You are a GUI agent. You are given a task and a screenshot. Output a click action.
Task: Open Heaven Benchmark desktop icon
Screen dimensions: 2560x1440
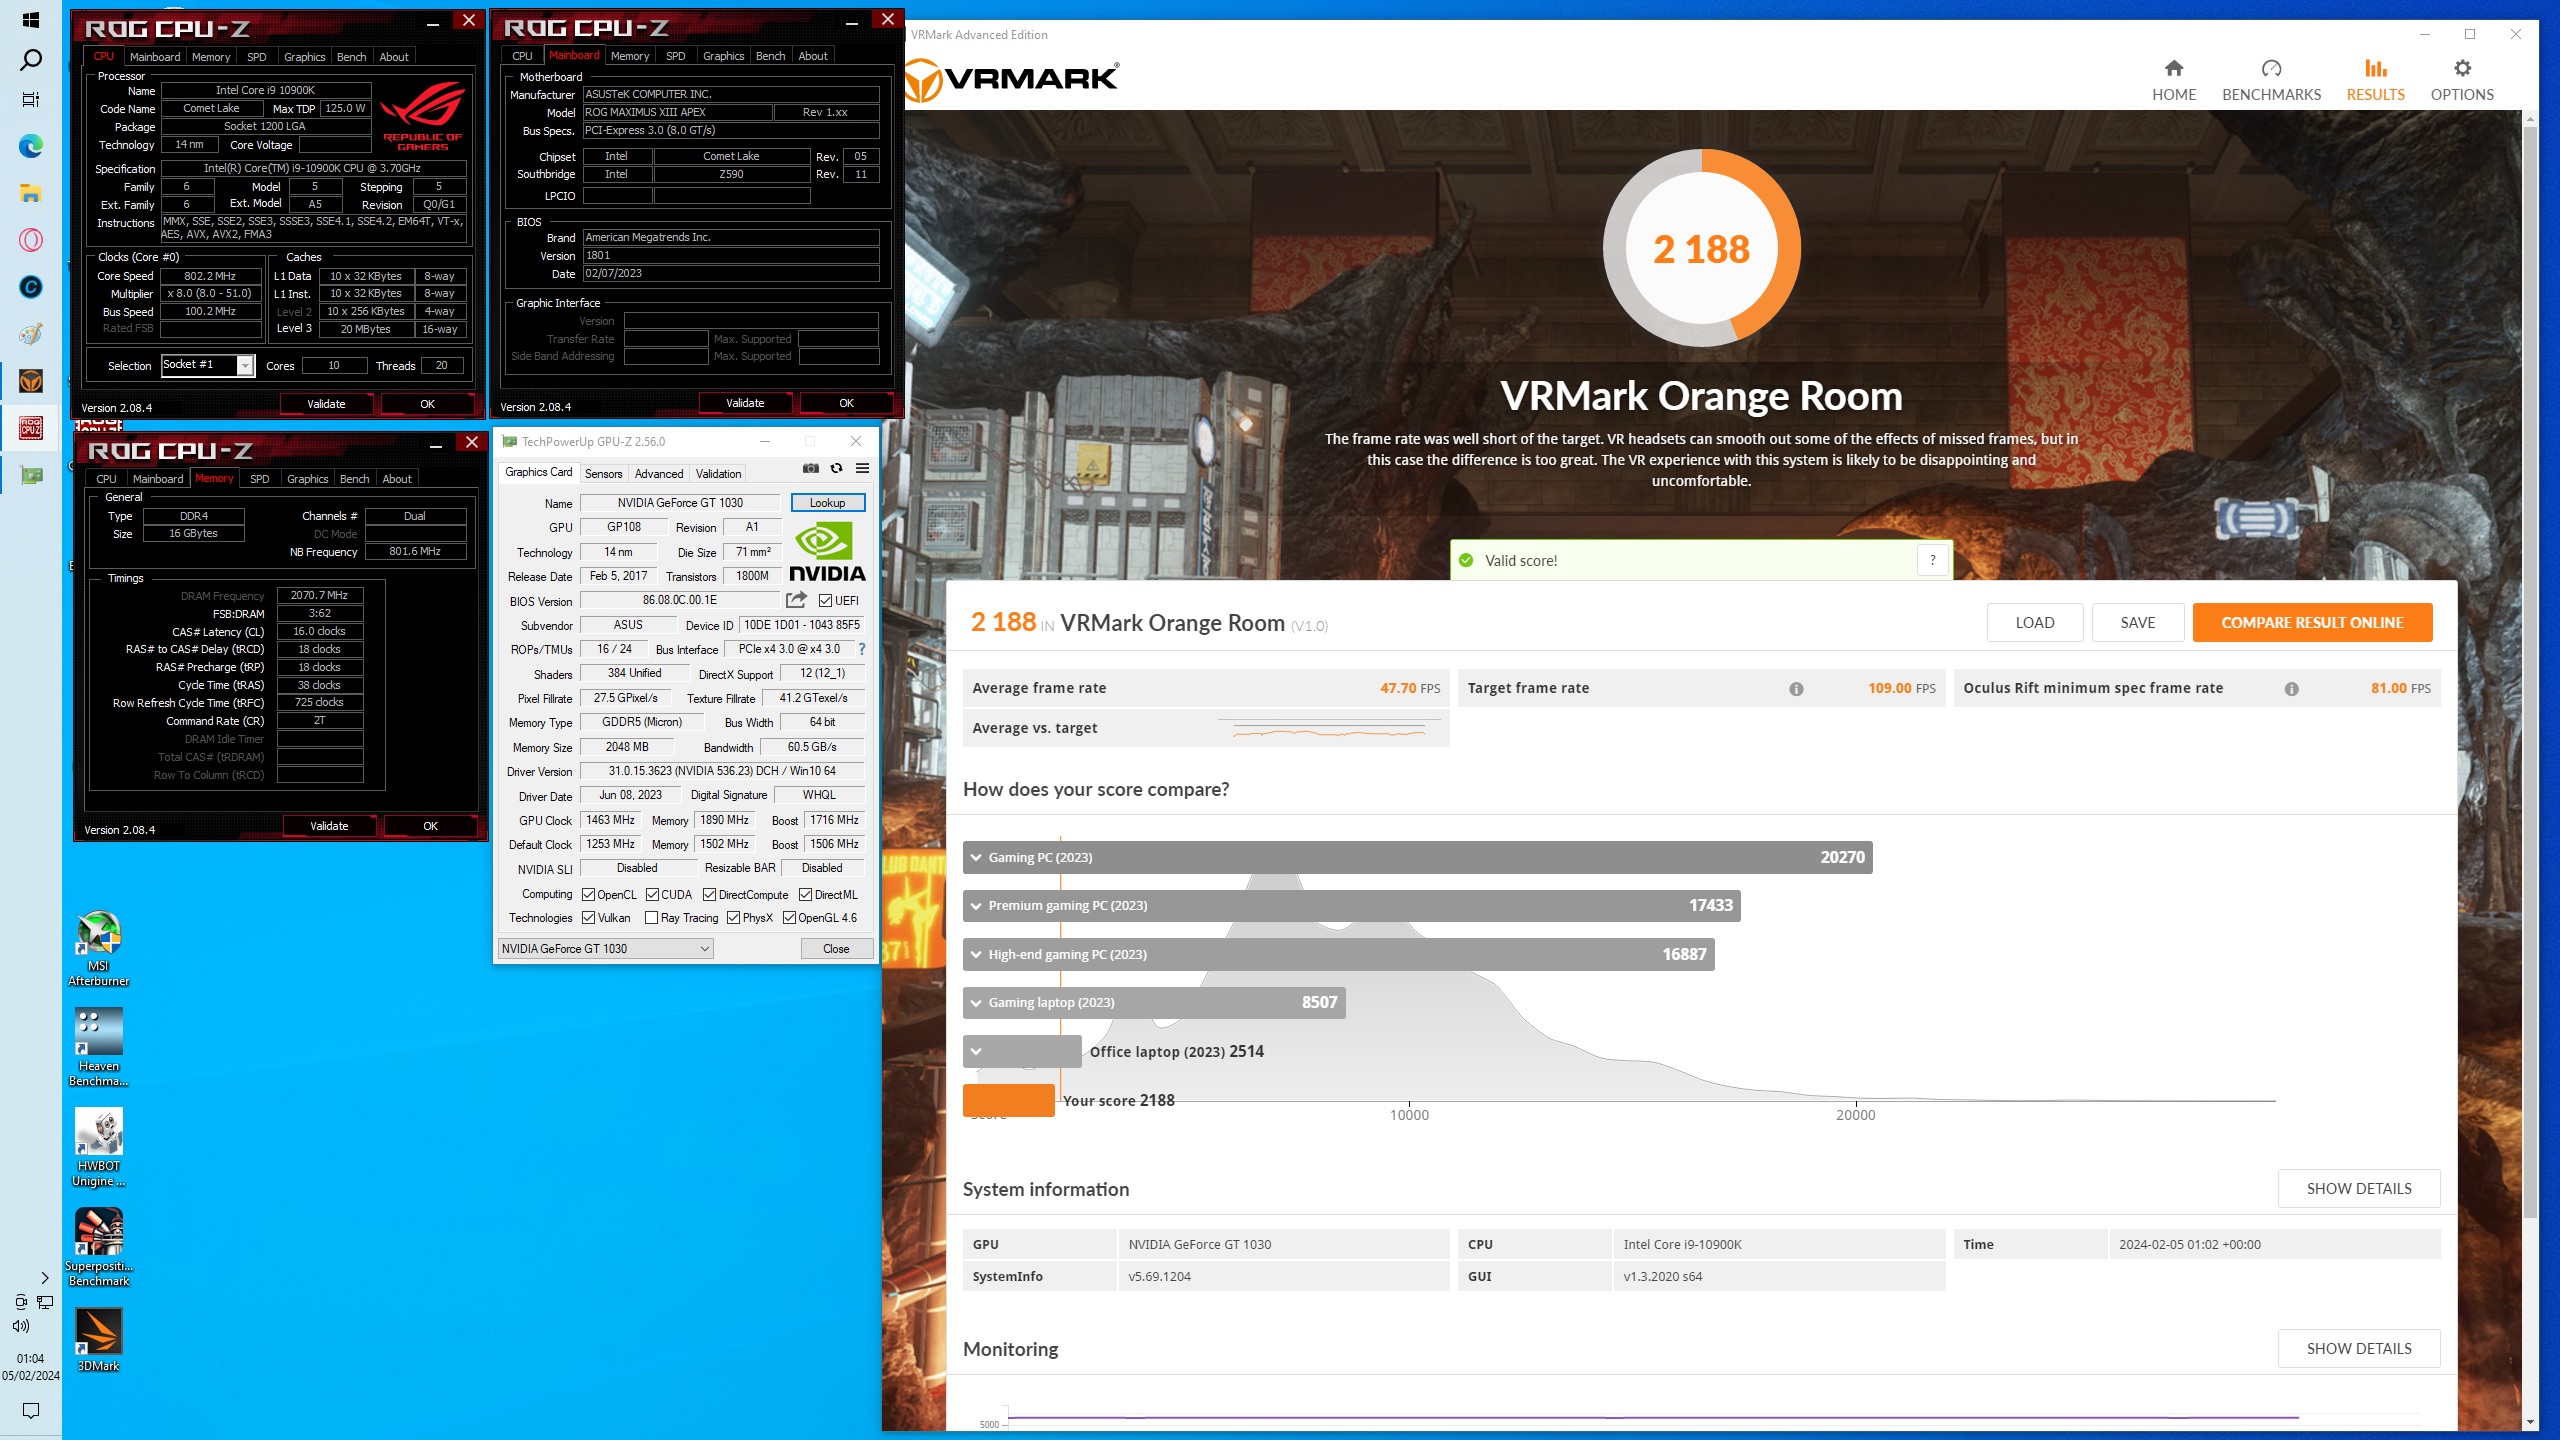99,1046
